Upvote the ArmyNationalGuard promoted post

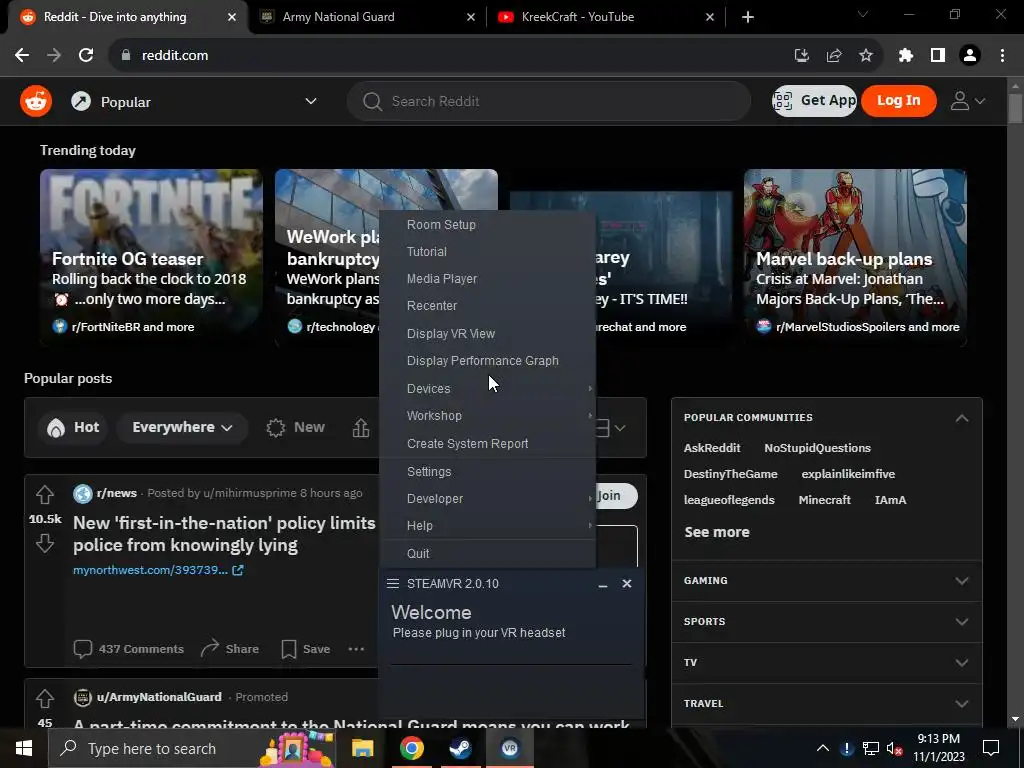click(44, 698)
